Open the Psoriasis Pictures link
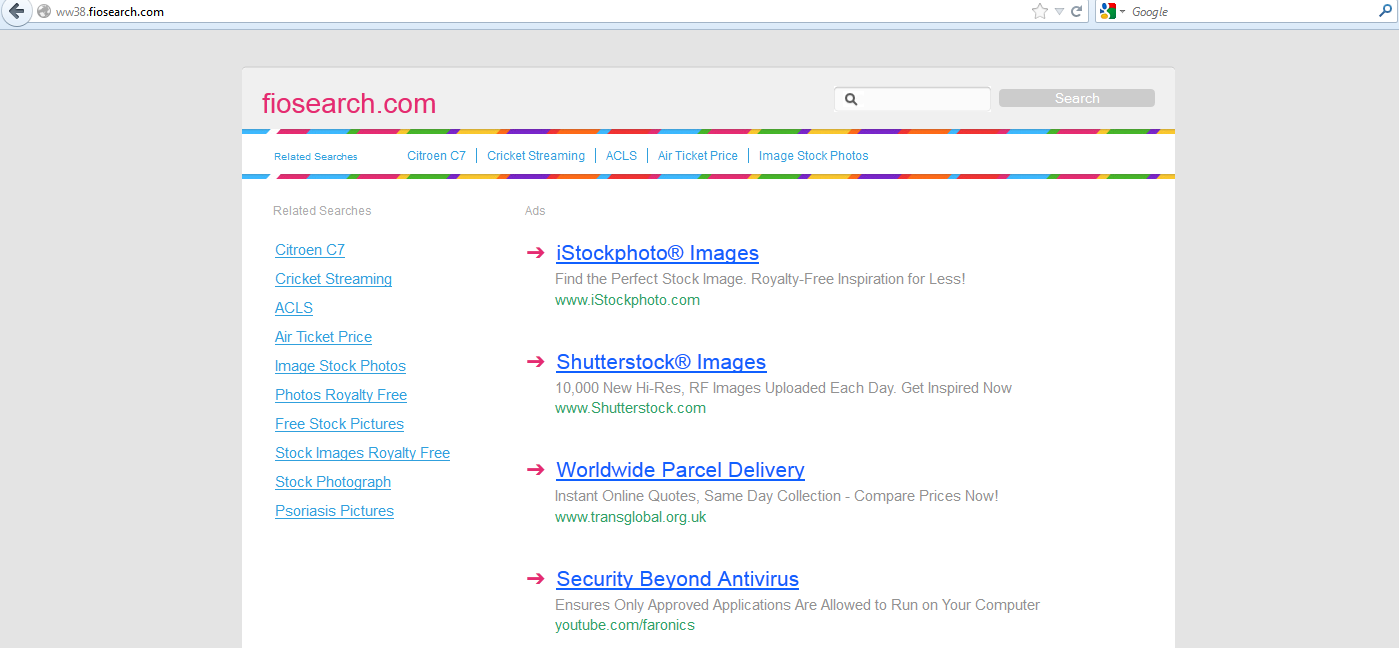1399x648 pixels. tap(334, 511)
